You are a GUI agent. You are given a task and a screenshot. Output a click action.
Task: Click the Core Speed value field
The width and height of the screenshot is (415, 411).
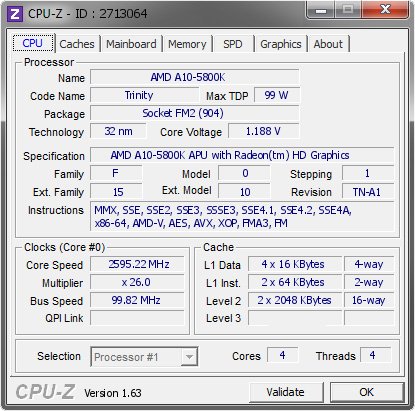[x=137, y=264]
